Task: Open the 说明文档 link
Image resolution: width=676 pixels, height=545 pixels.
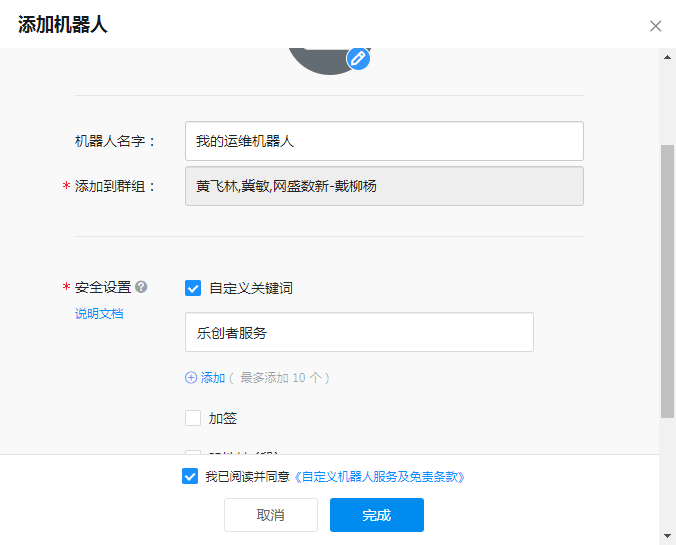Action: [99, 314]
